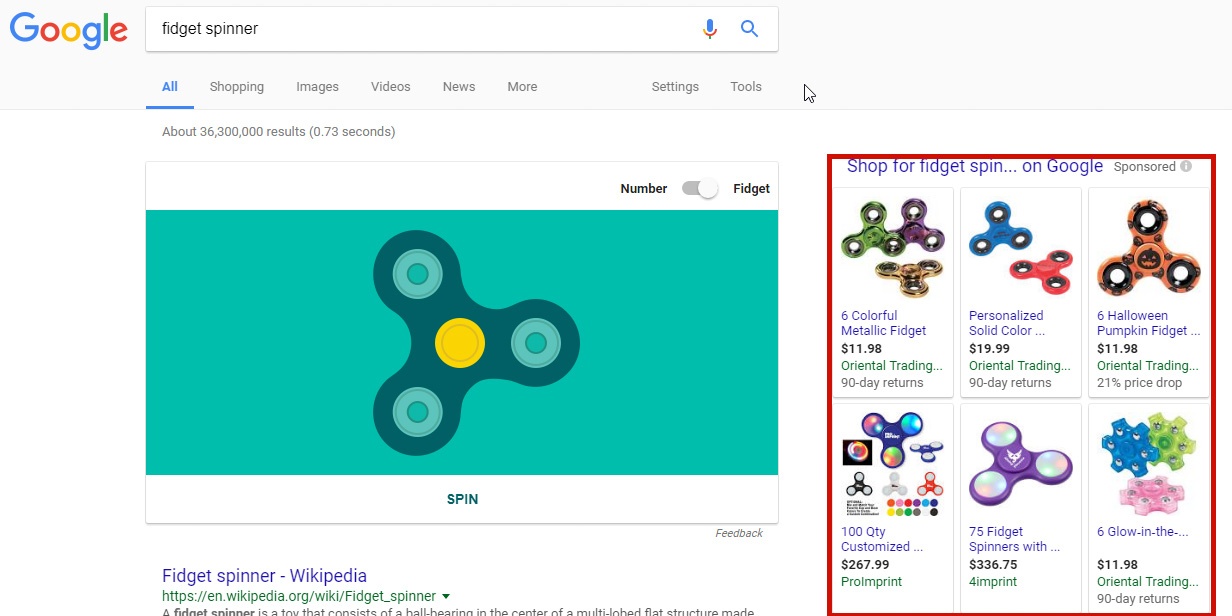This screenshot has height=616, width=1232.
Task: Click the orange pumpkin spinner image
Action: pos(1149,248)
